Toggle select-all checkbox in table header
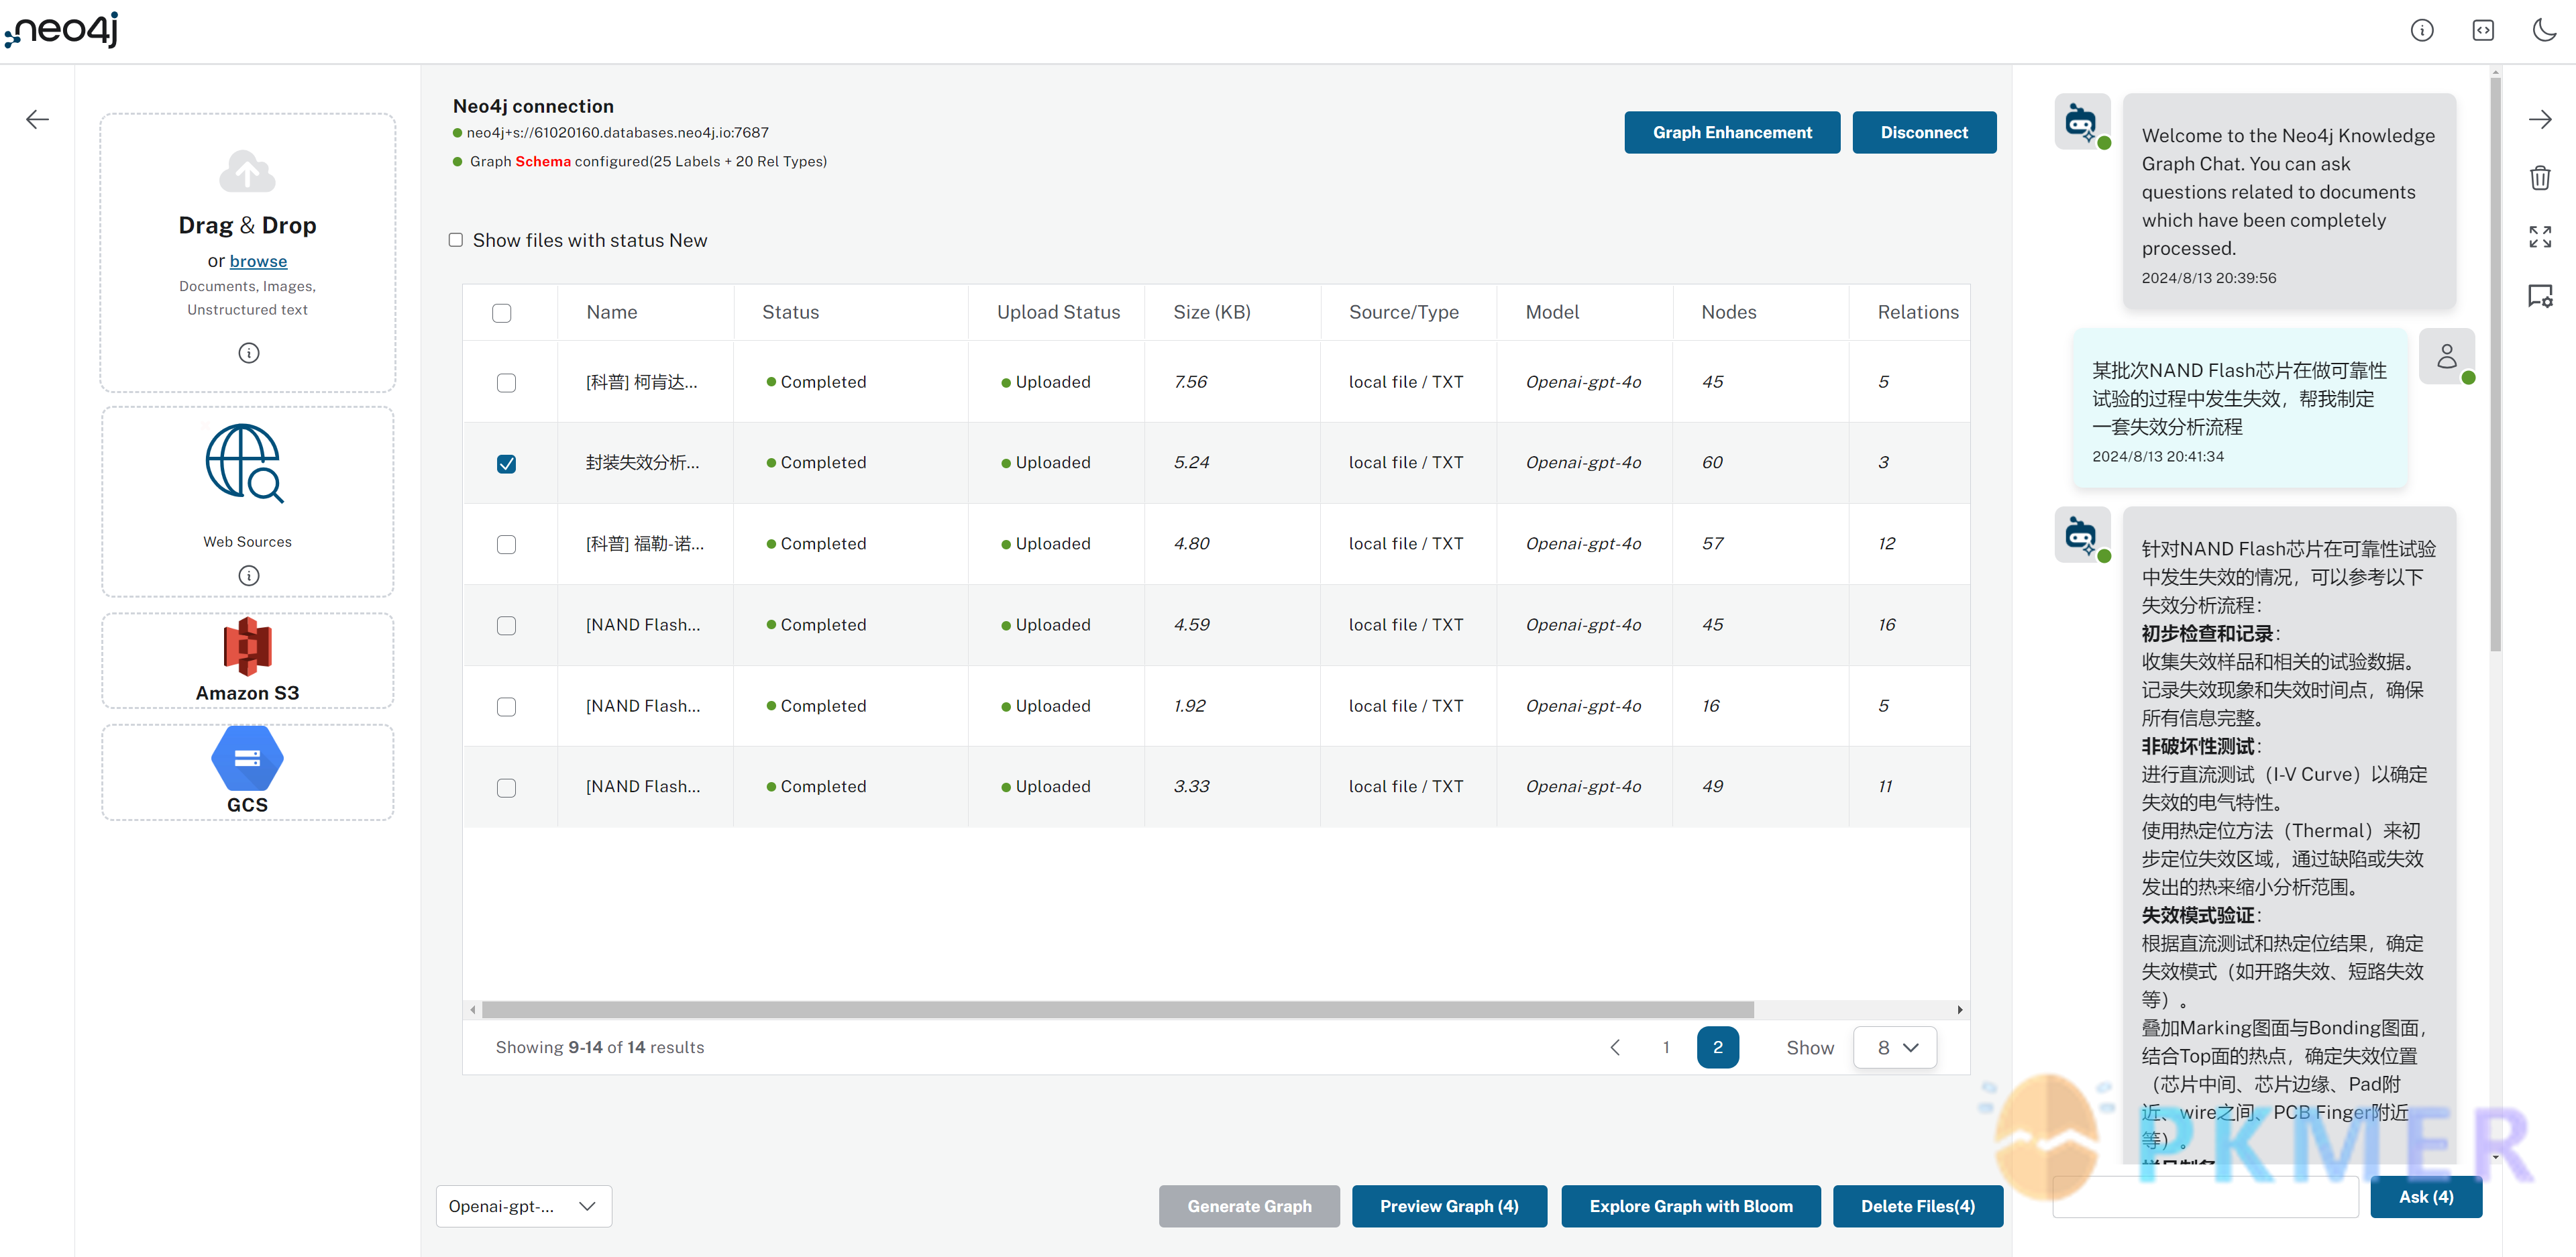The height and width of the screenshot is (1257, 2576). (502, 313)
